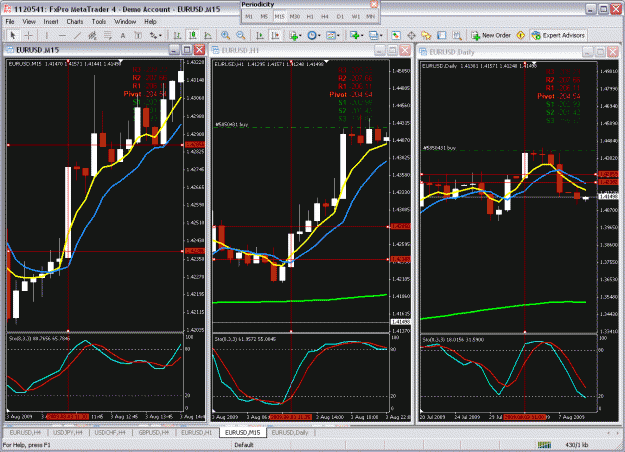Screen dimensions: 625x452
Task: Set periodicity to H4
Action: tap(325, 16)
